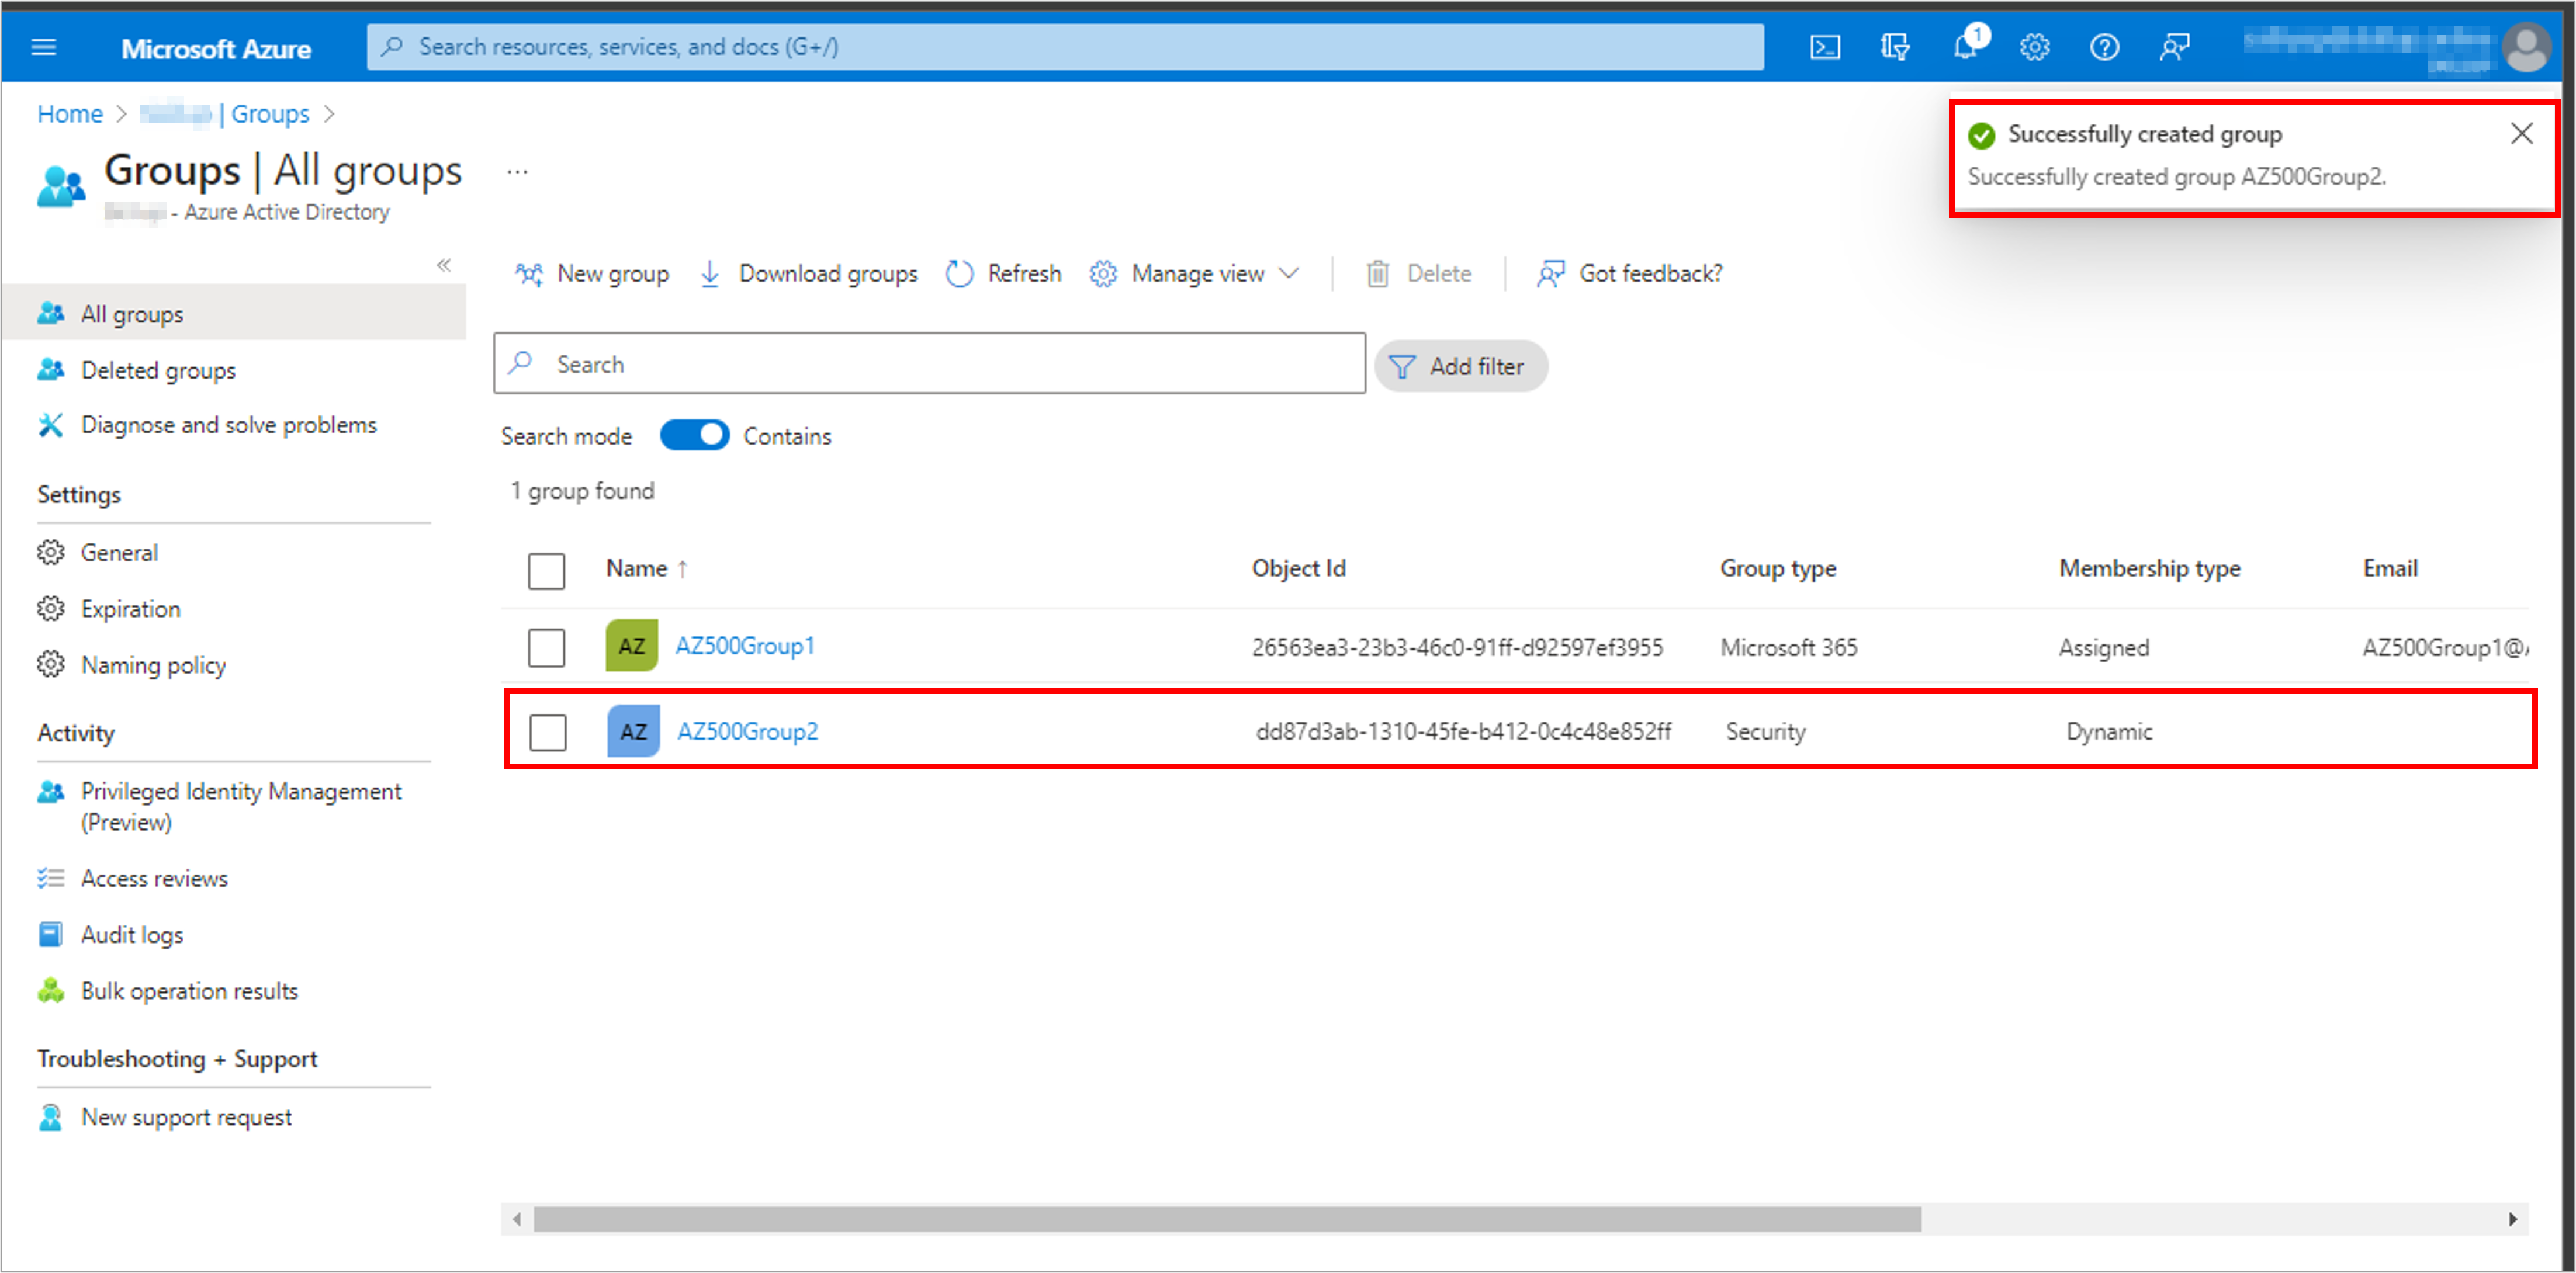Refresh the groups list

click(1003, 274)
